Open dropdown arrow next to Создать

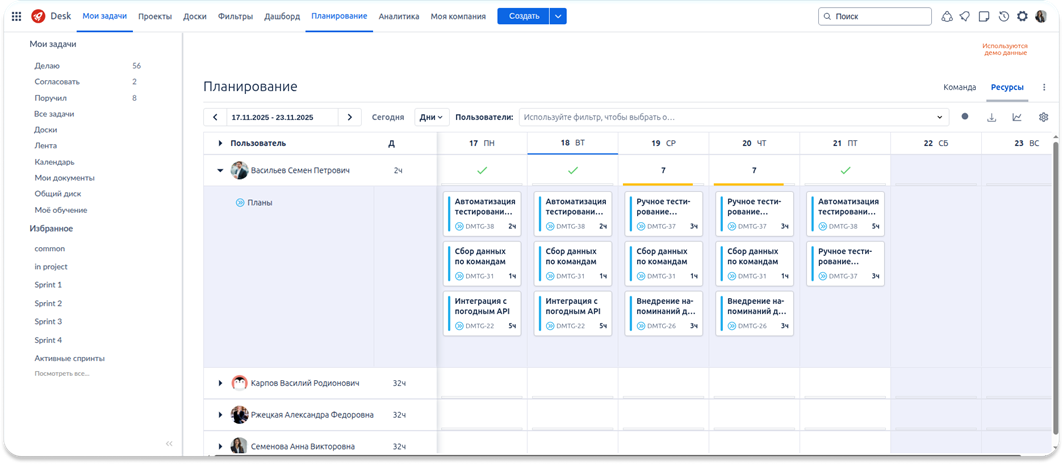coord(558,16)
